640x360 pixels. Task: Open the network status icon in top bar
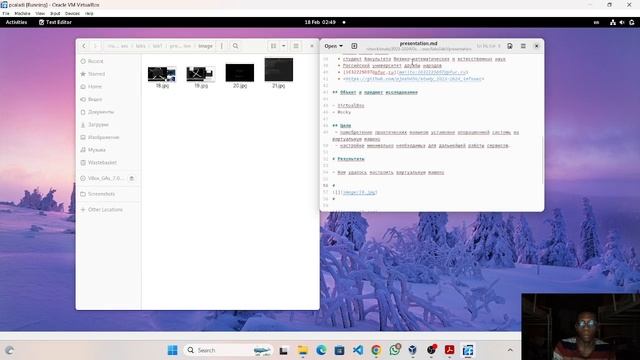613,22
